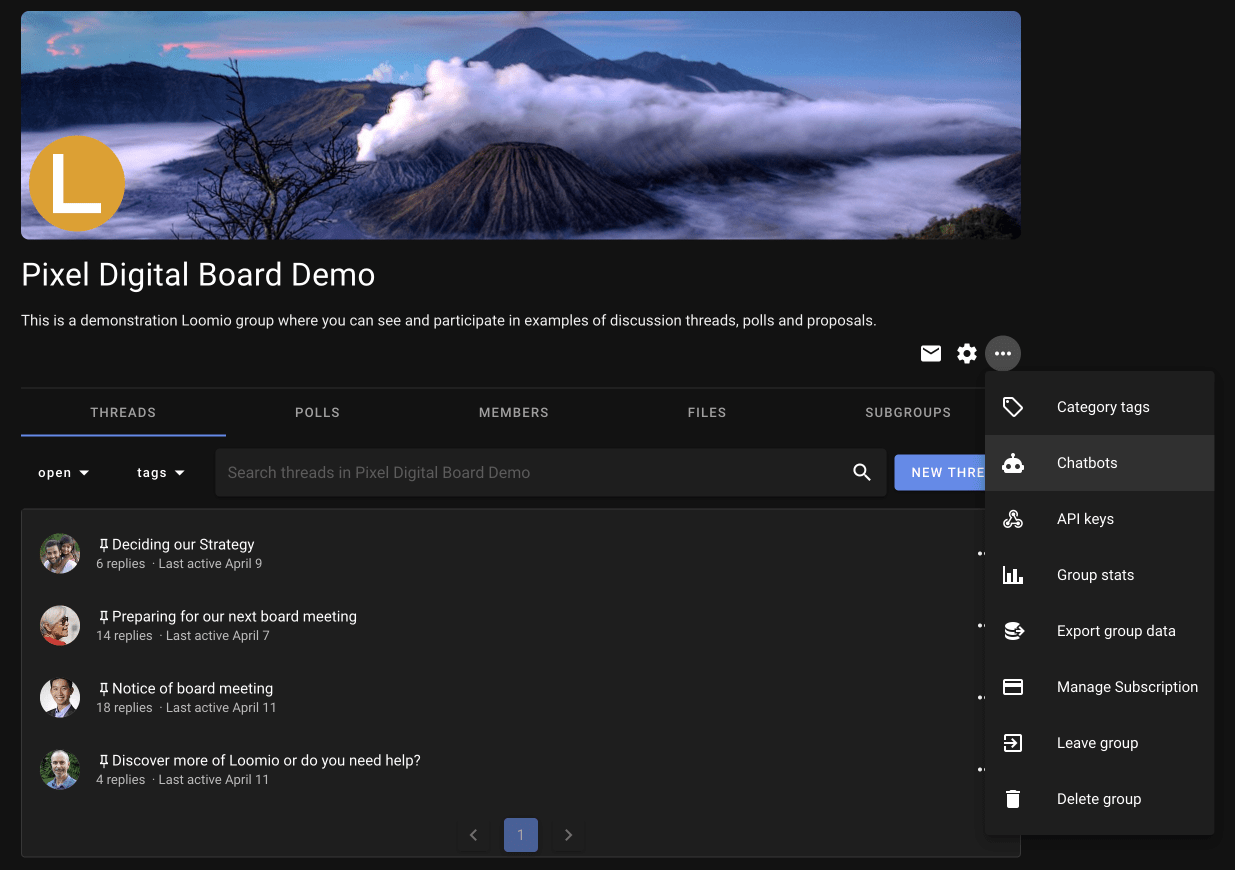1235x870 pixels.
Task: Click the Manage Subscription credit card icon
Action: click(x=1013, y=687)
